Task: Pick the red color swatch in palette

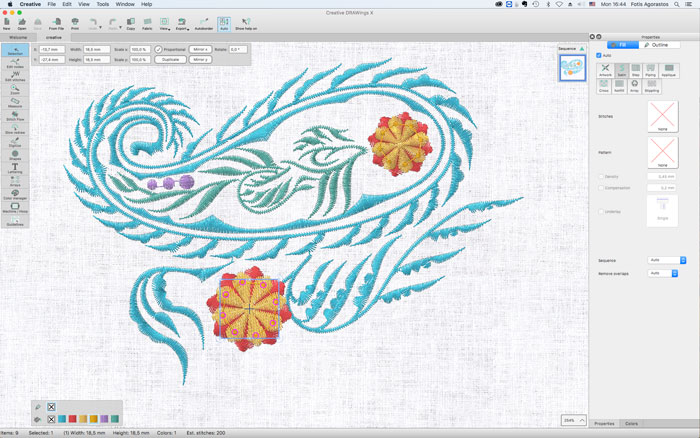Action: [73, 419]
